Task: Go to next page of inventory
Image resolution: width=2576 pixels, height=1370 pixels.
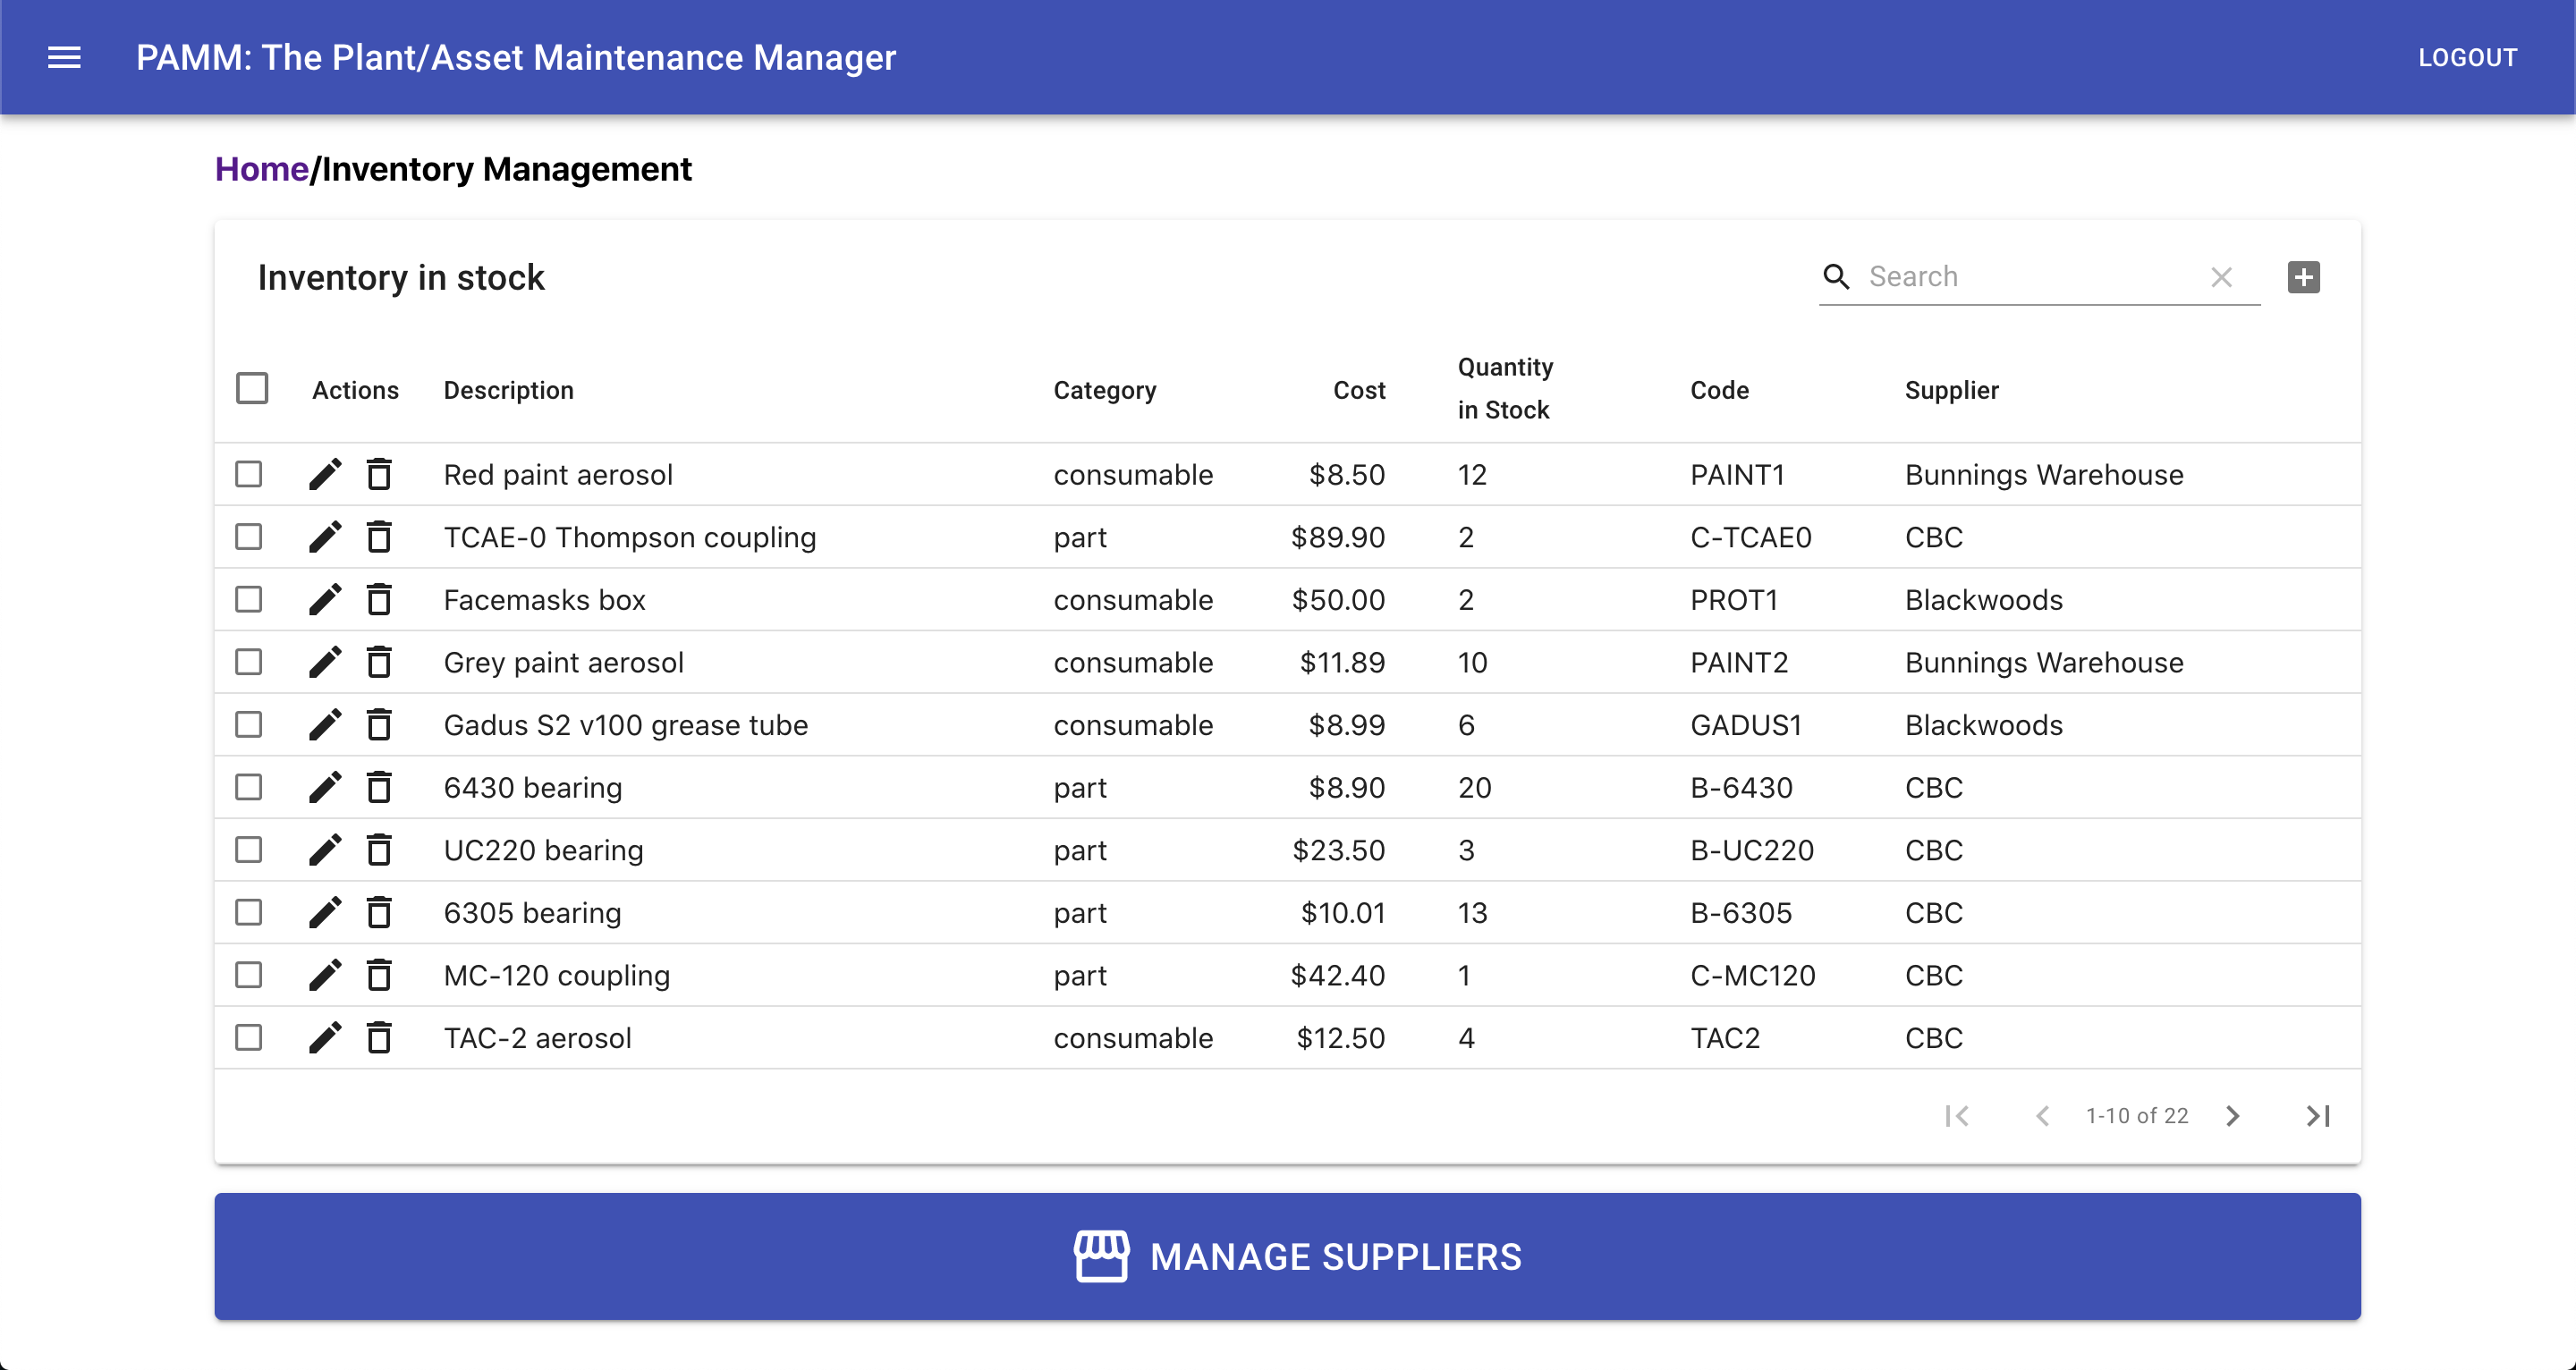Action: 2233,1116
